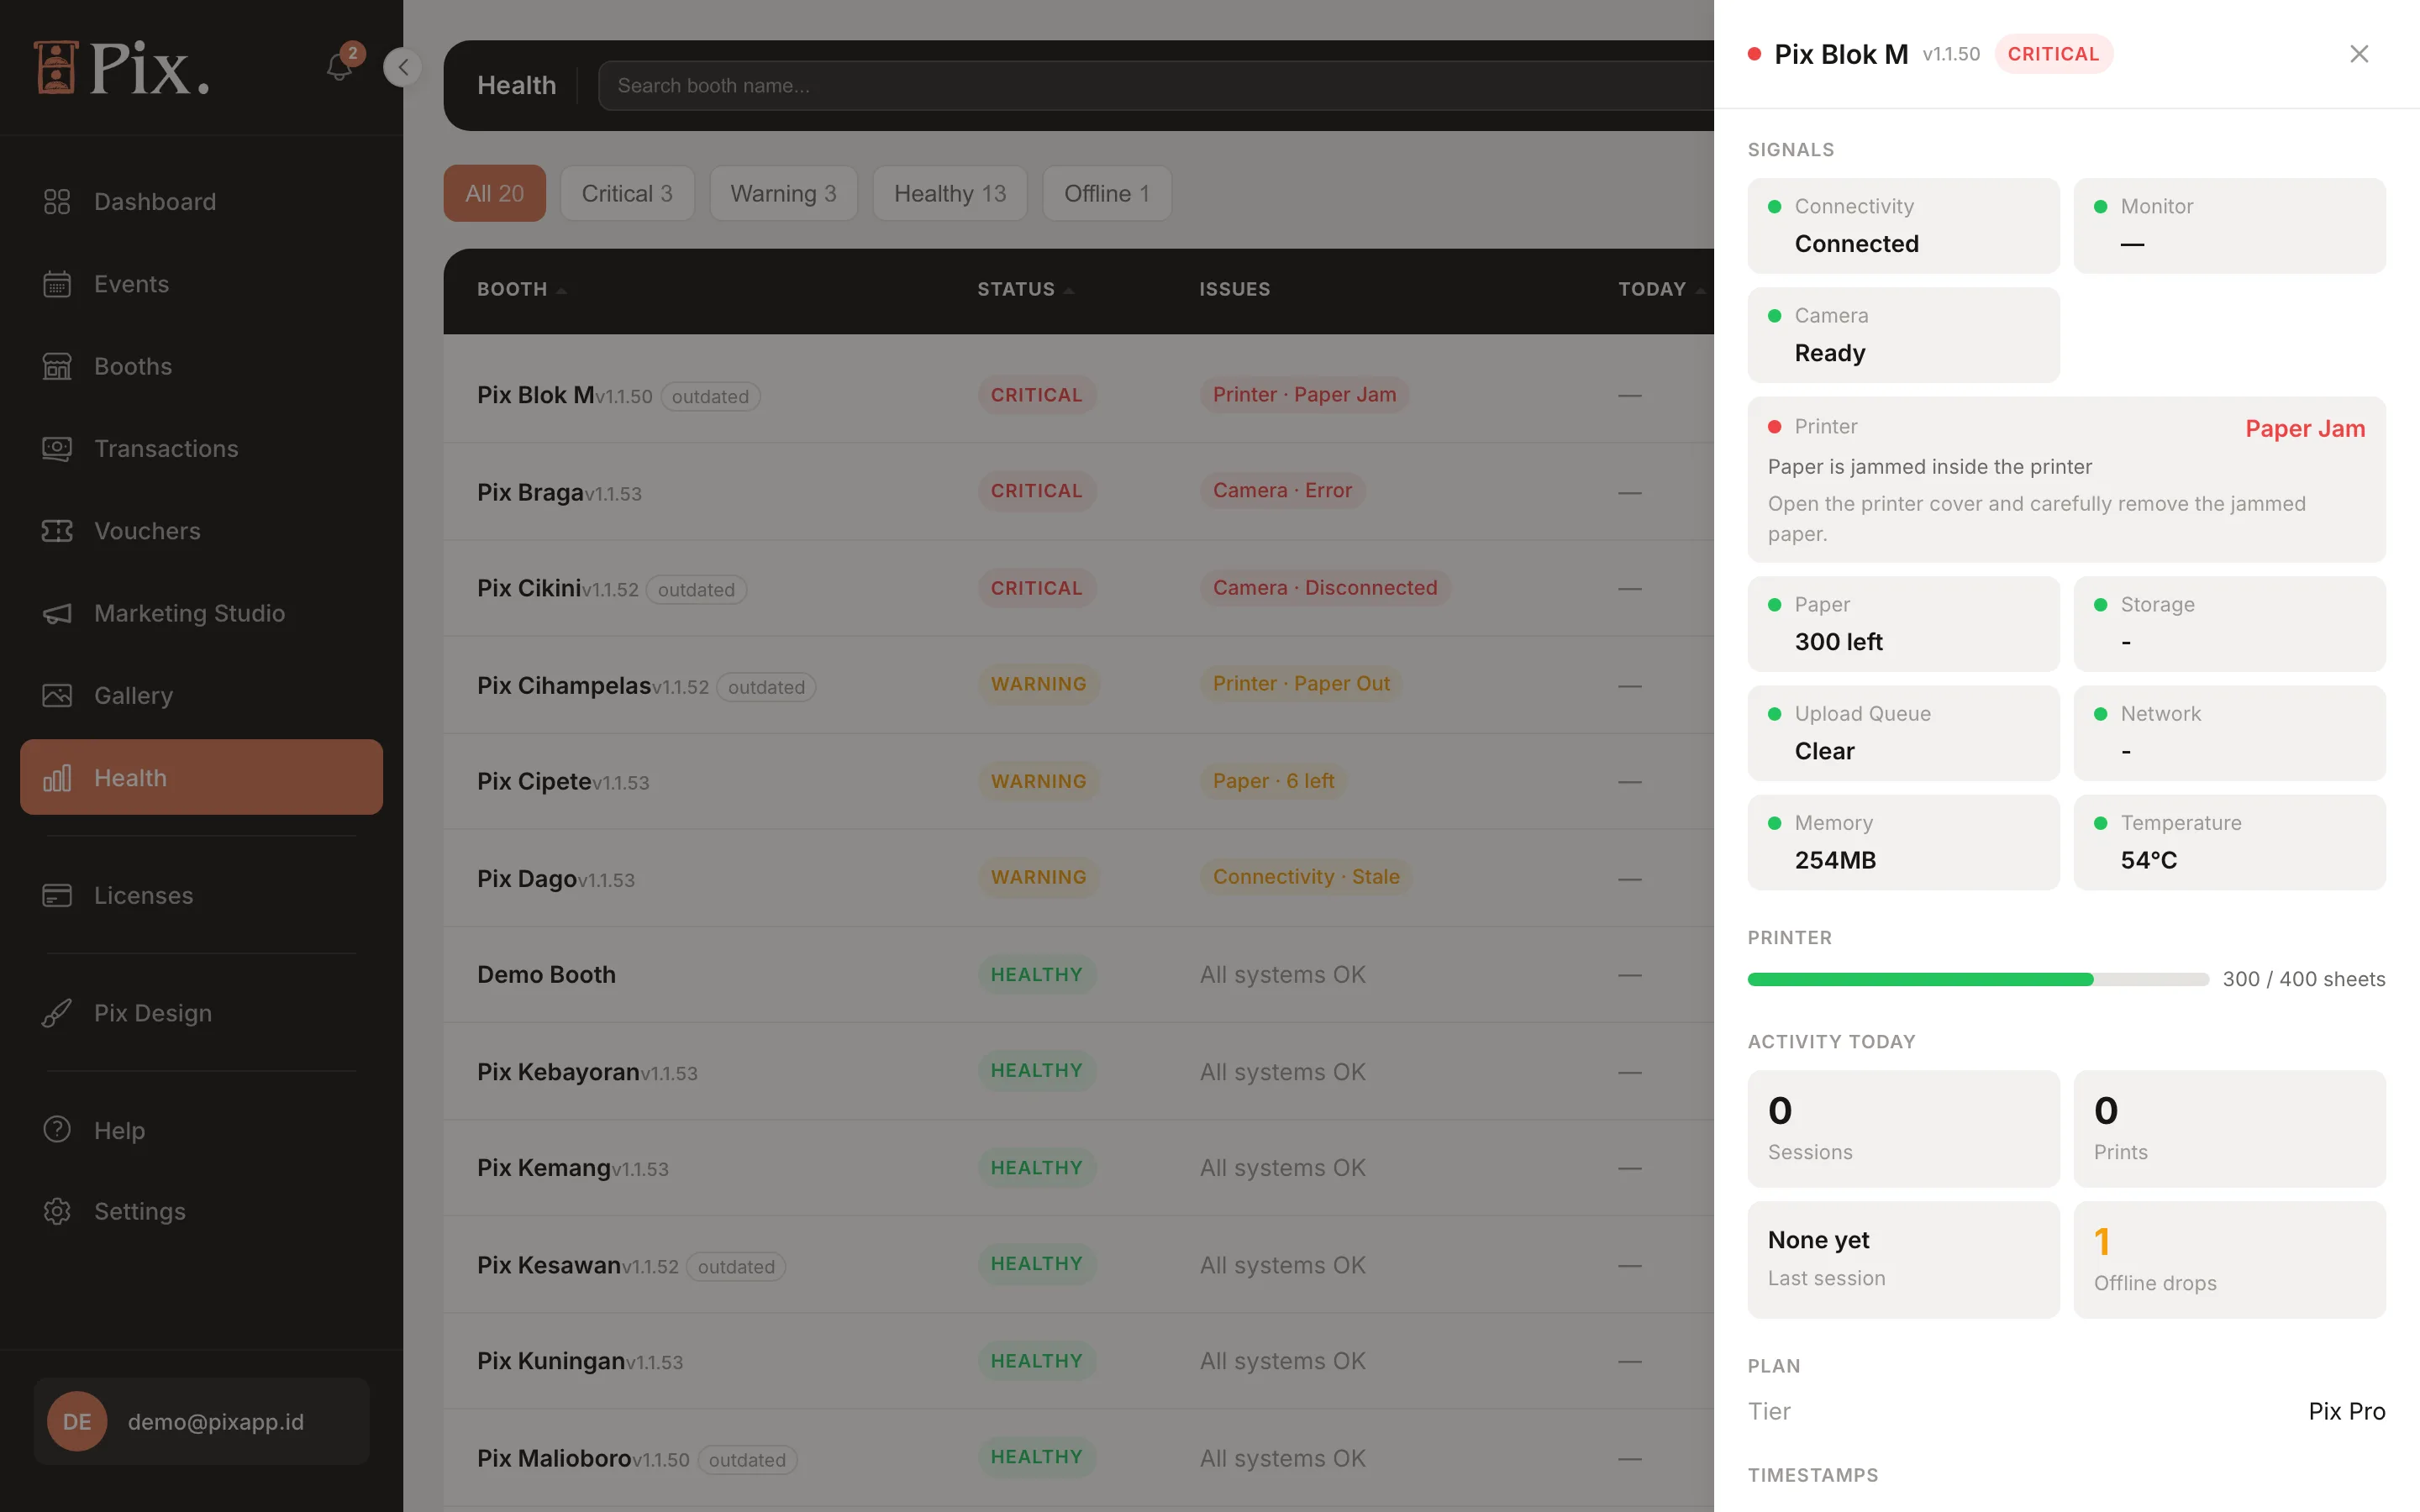Click Printer · Paper Out issue tag

pyautogui.click(x=1300, y=684)
